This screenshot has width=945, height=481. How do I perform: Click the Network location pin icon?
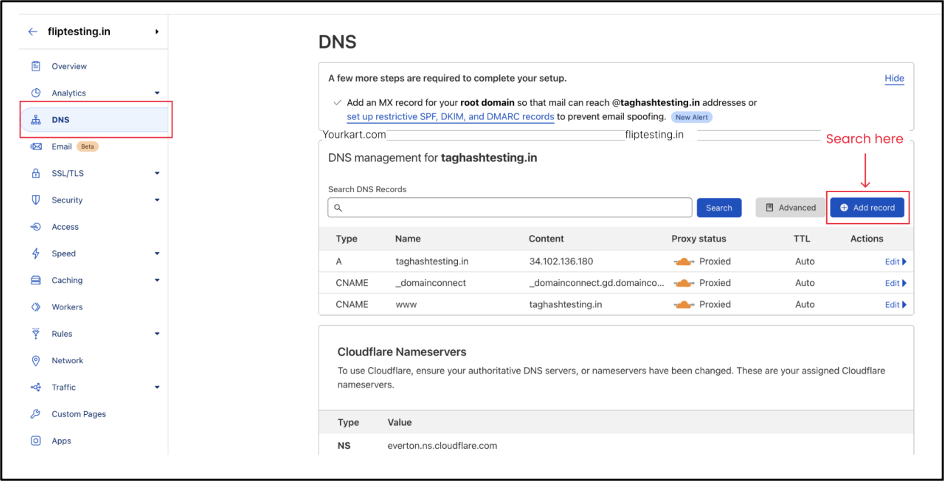(36, 360)
